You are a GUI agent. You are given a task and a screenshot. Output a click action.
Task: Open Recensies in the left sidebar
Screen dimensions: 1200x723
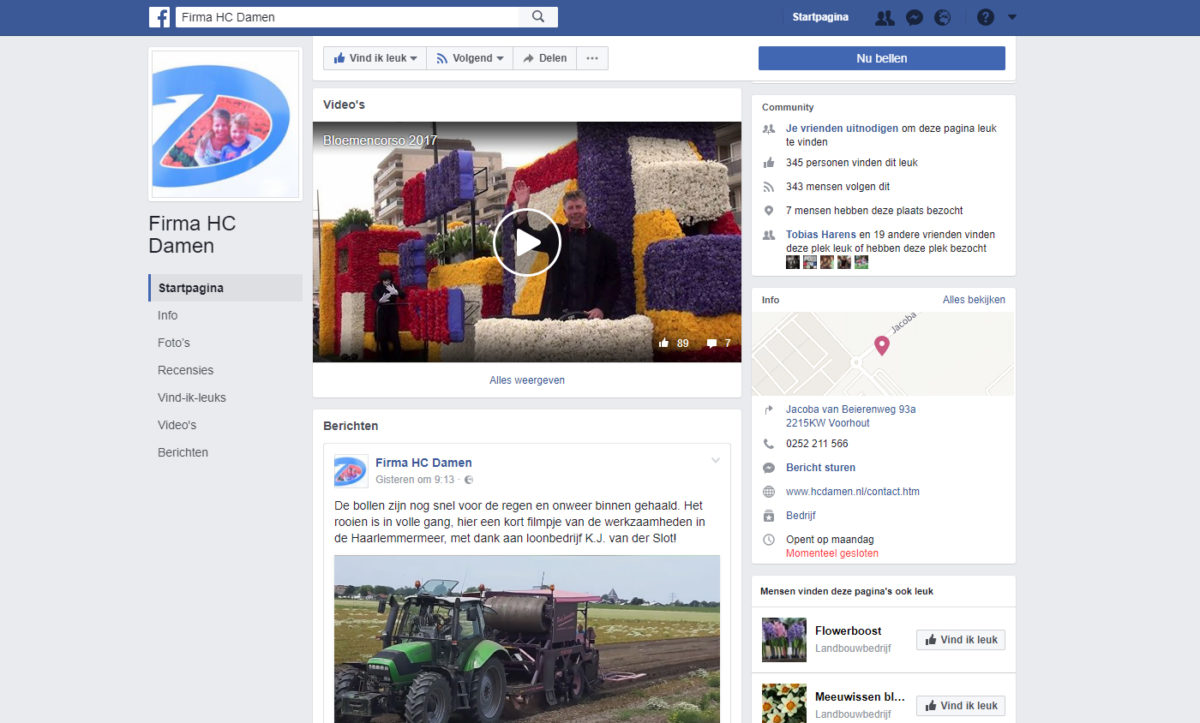(186, 370)
